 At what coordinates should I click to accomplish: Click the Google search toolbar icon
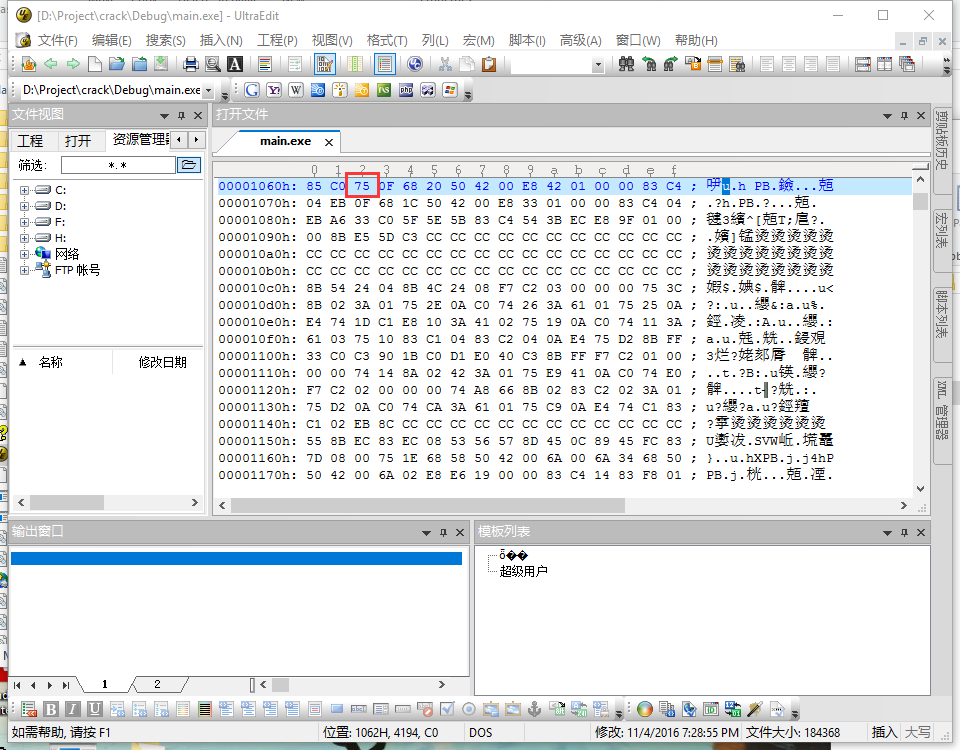(252, 90)
